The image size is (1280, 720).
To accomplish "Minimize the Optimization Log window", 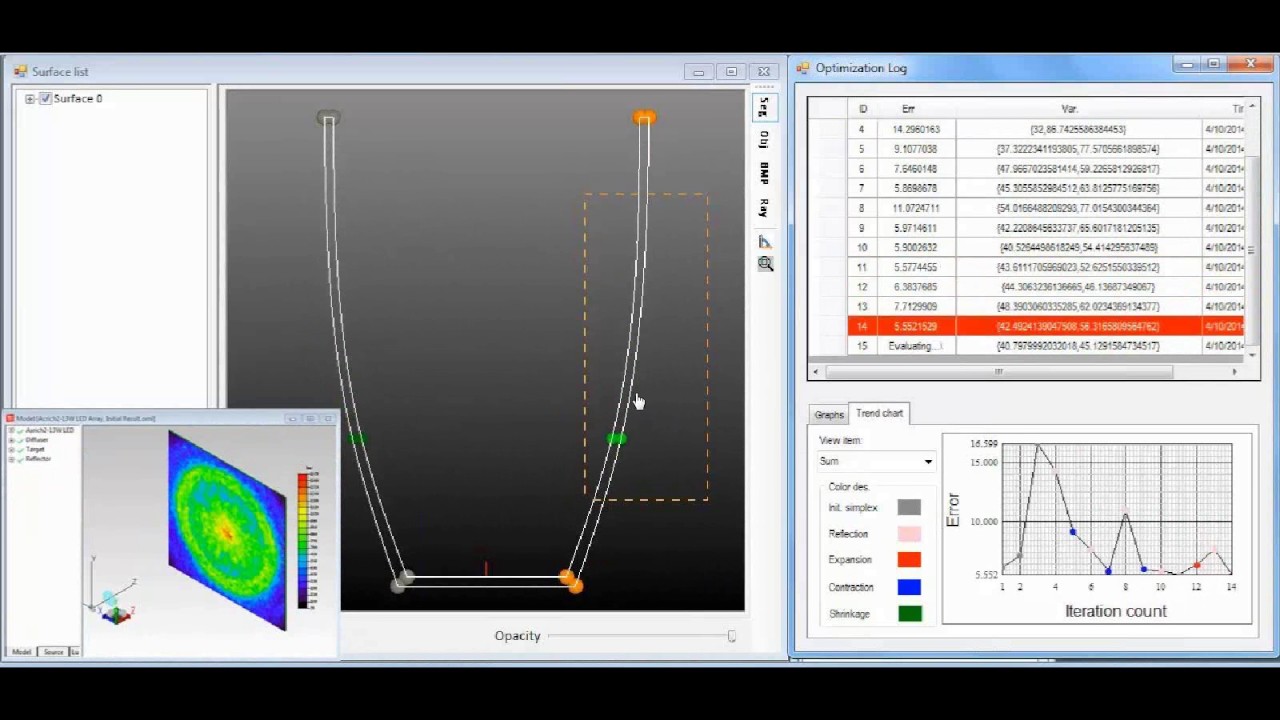I will pyautogui.click(x=1186, y=65).
